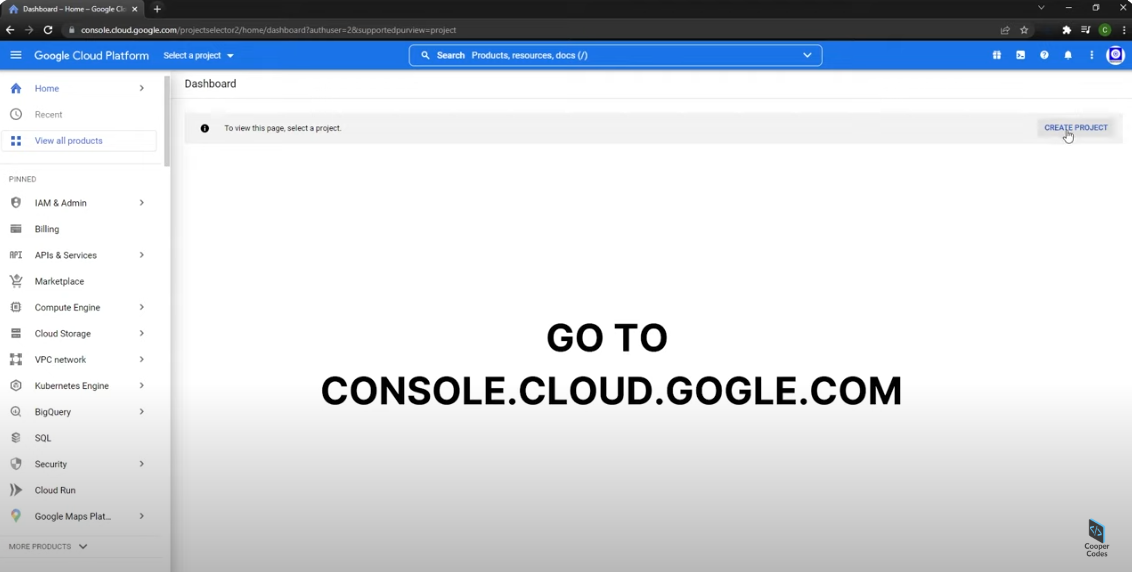Click the browser back button
This screenshot has width=1132, height=572.
tap(10, 30)
